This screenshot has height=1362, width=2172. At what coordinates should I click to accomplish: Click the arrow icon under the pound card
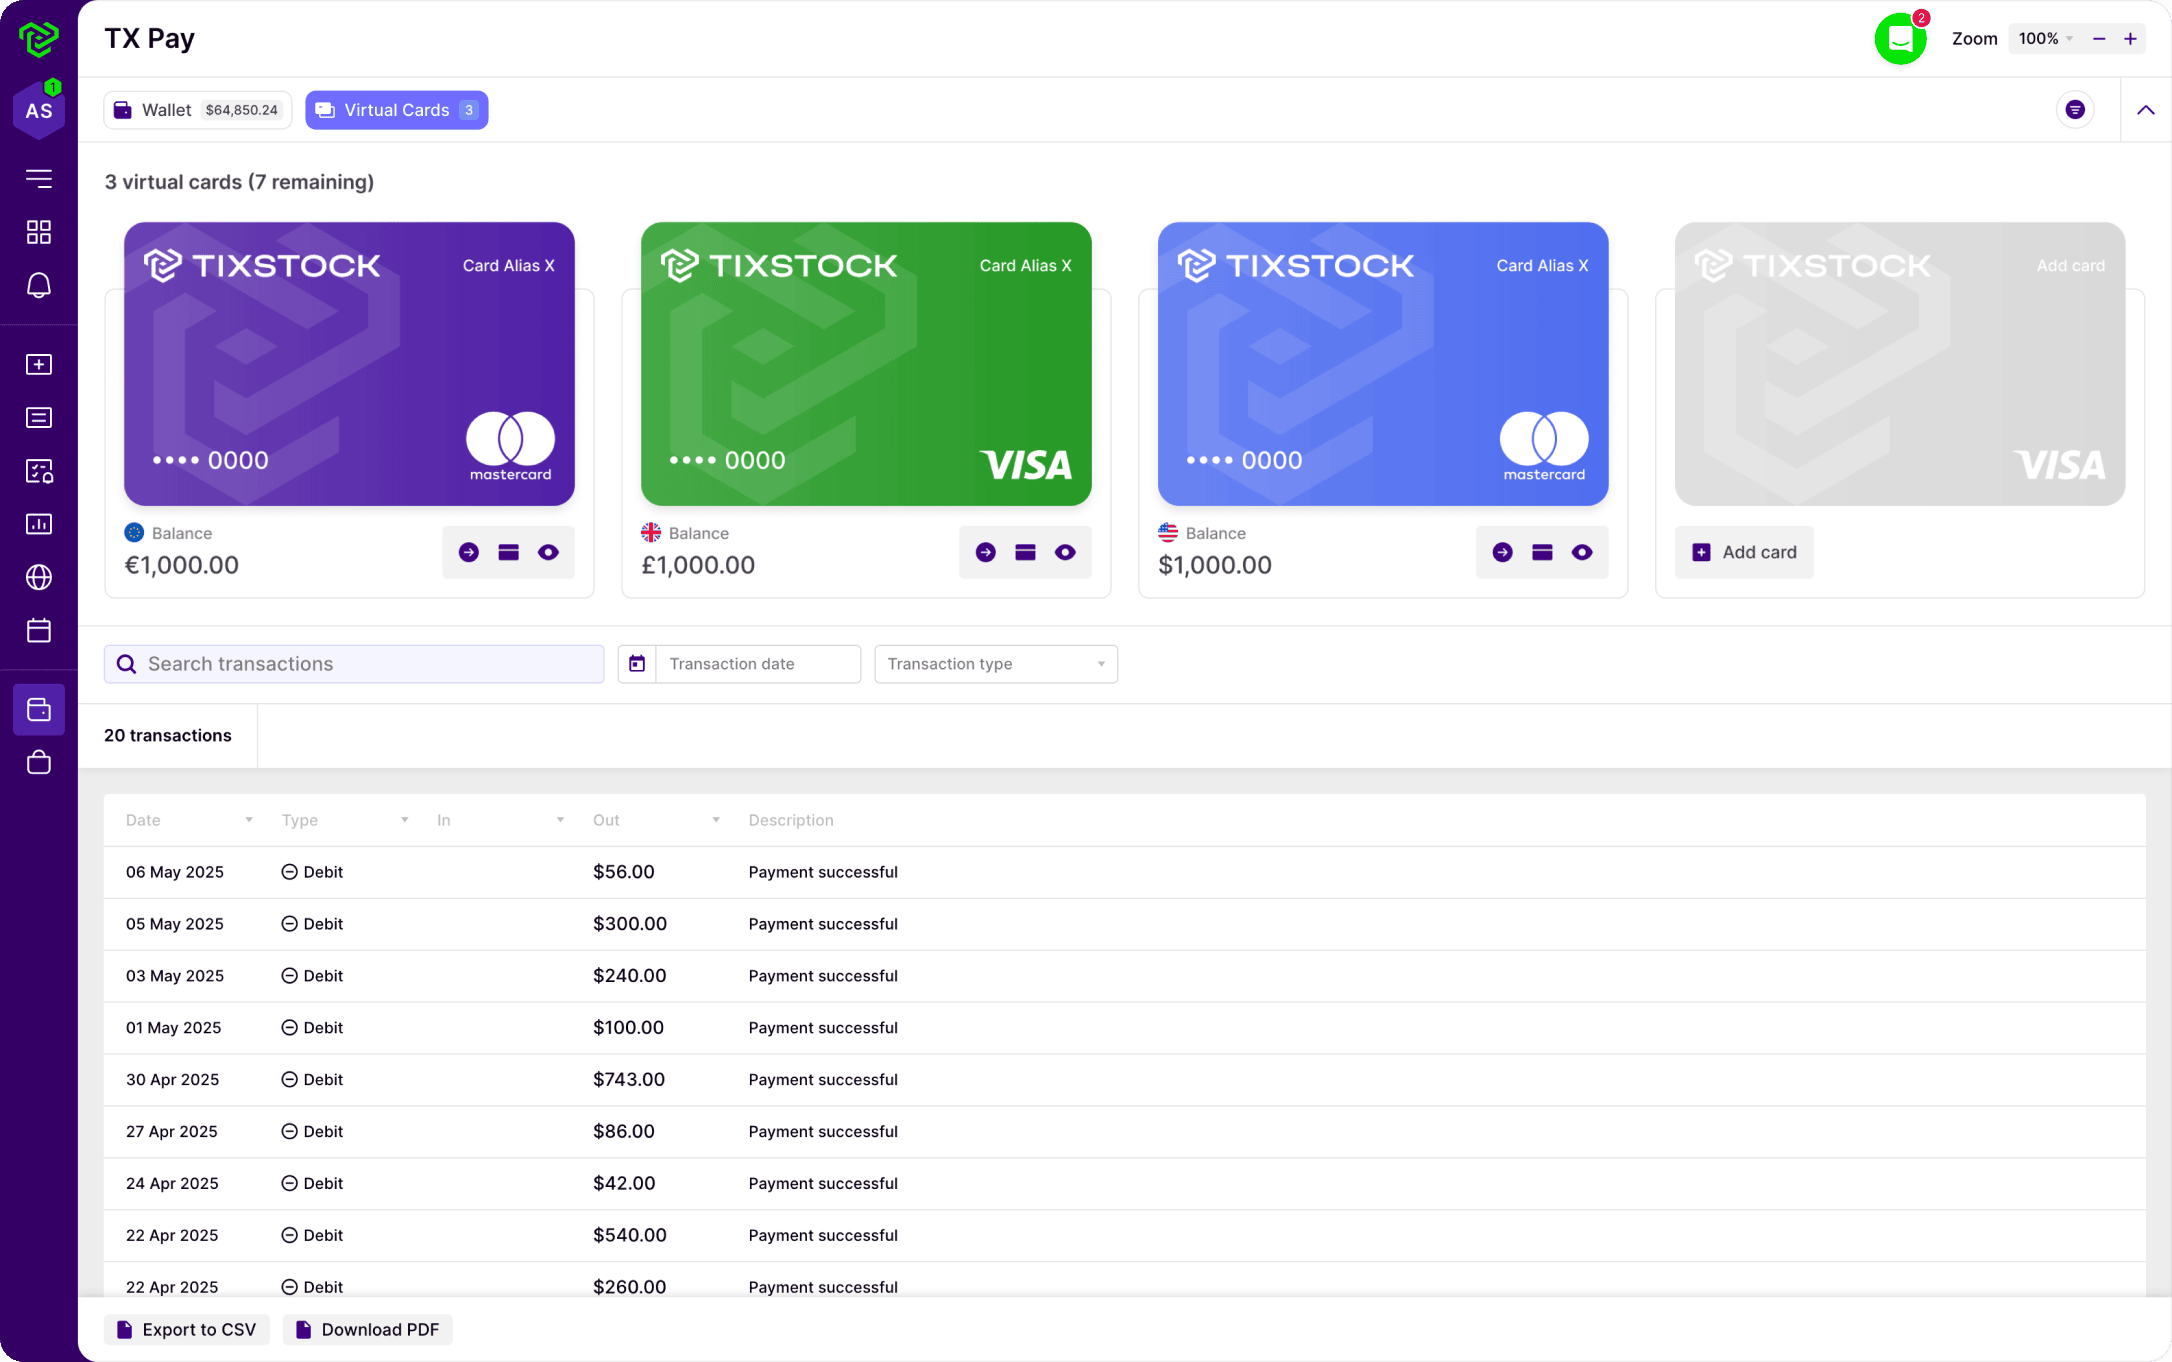point(986,552)
